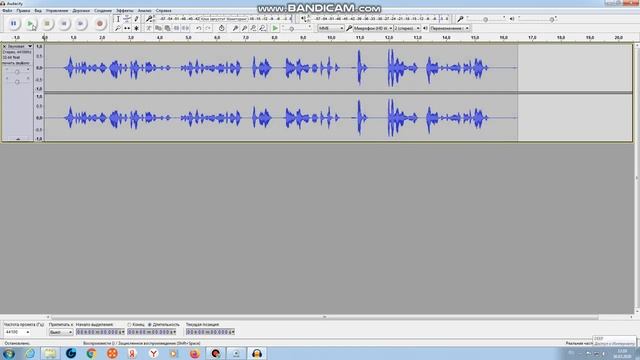Switch to Audacity headphones taskbar icon

click(x=257, y=353)
